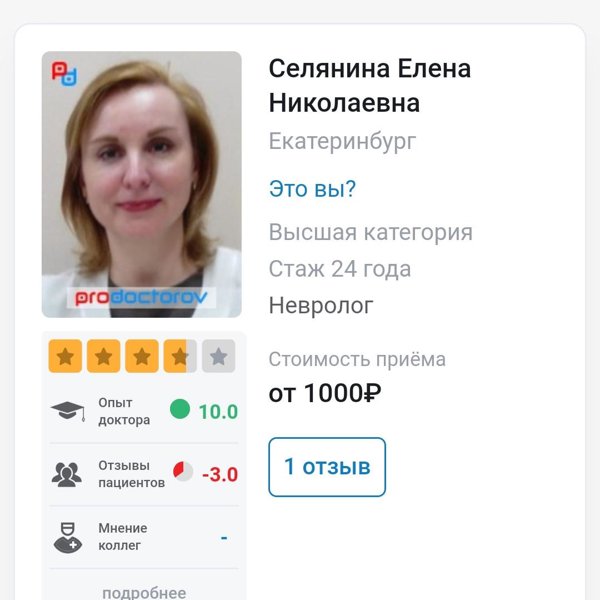Click the first rating star
Screen dimensions: 600x600
click(65, 356)
